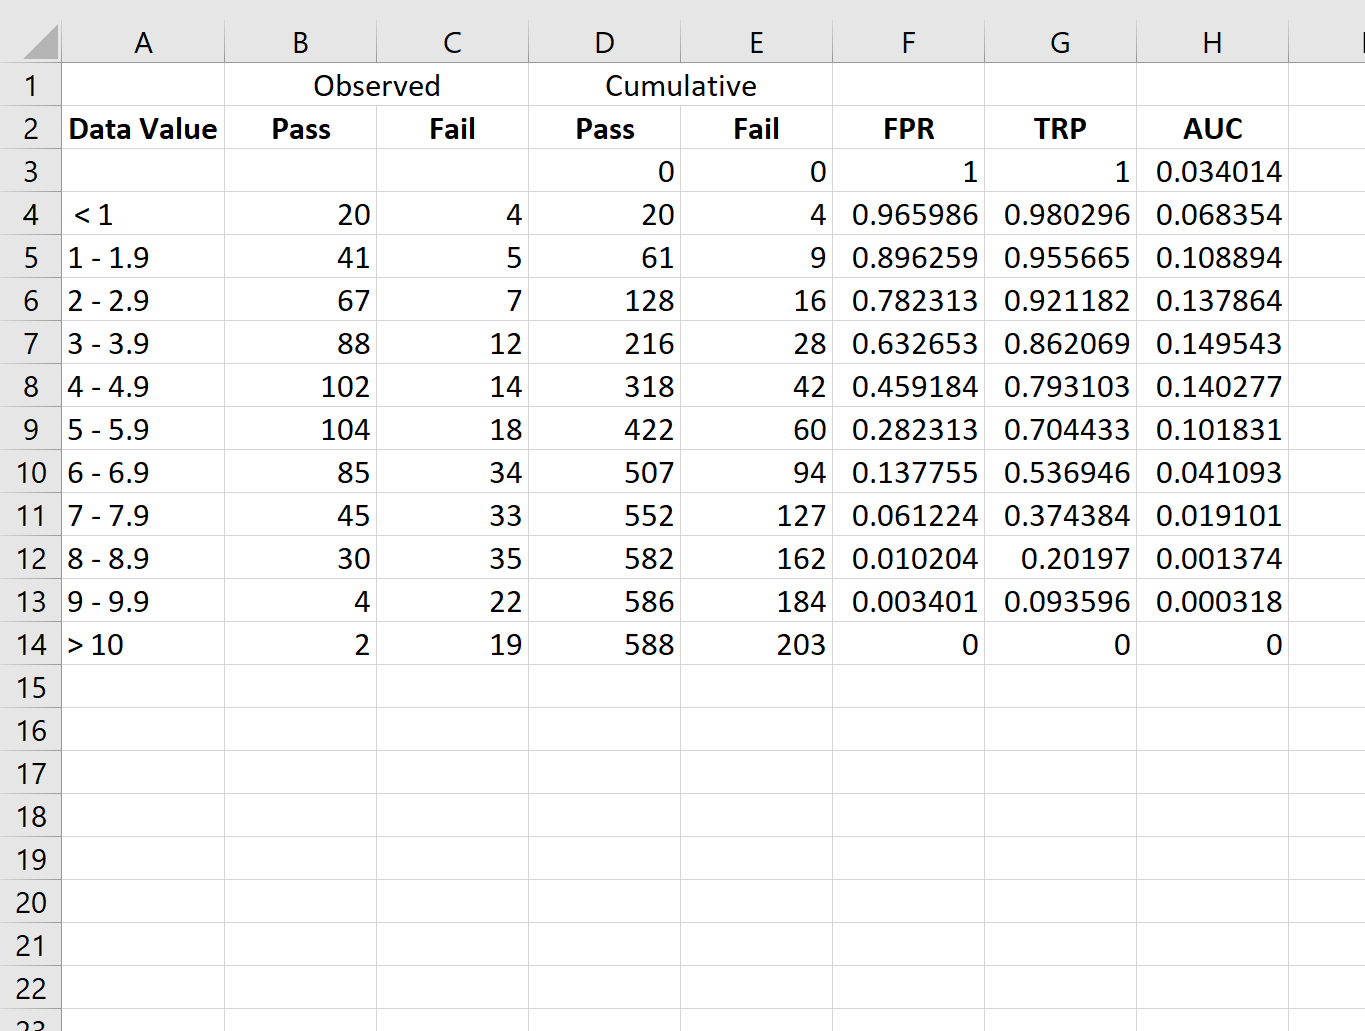1365x1031 pixels.
Task: Click FPR value 0.459184
Action: (x=908, y=386)
